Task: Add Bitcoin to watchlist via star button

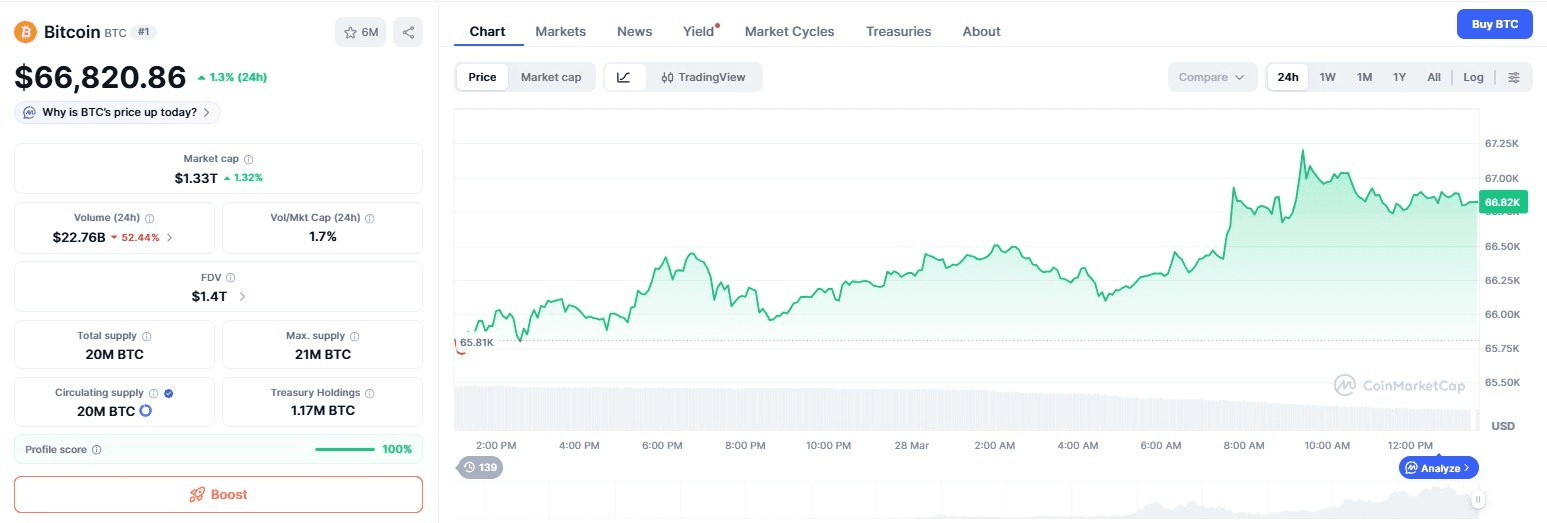Action: pyautogui.click(x=361, y=32)
